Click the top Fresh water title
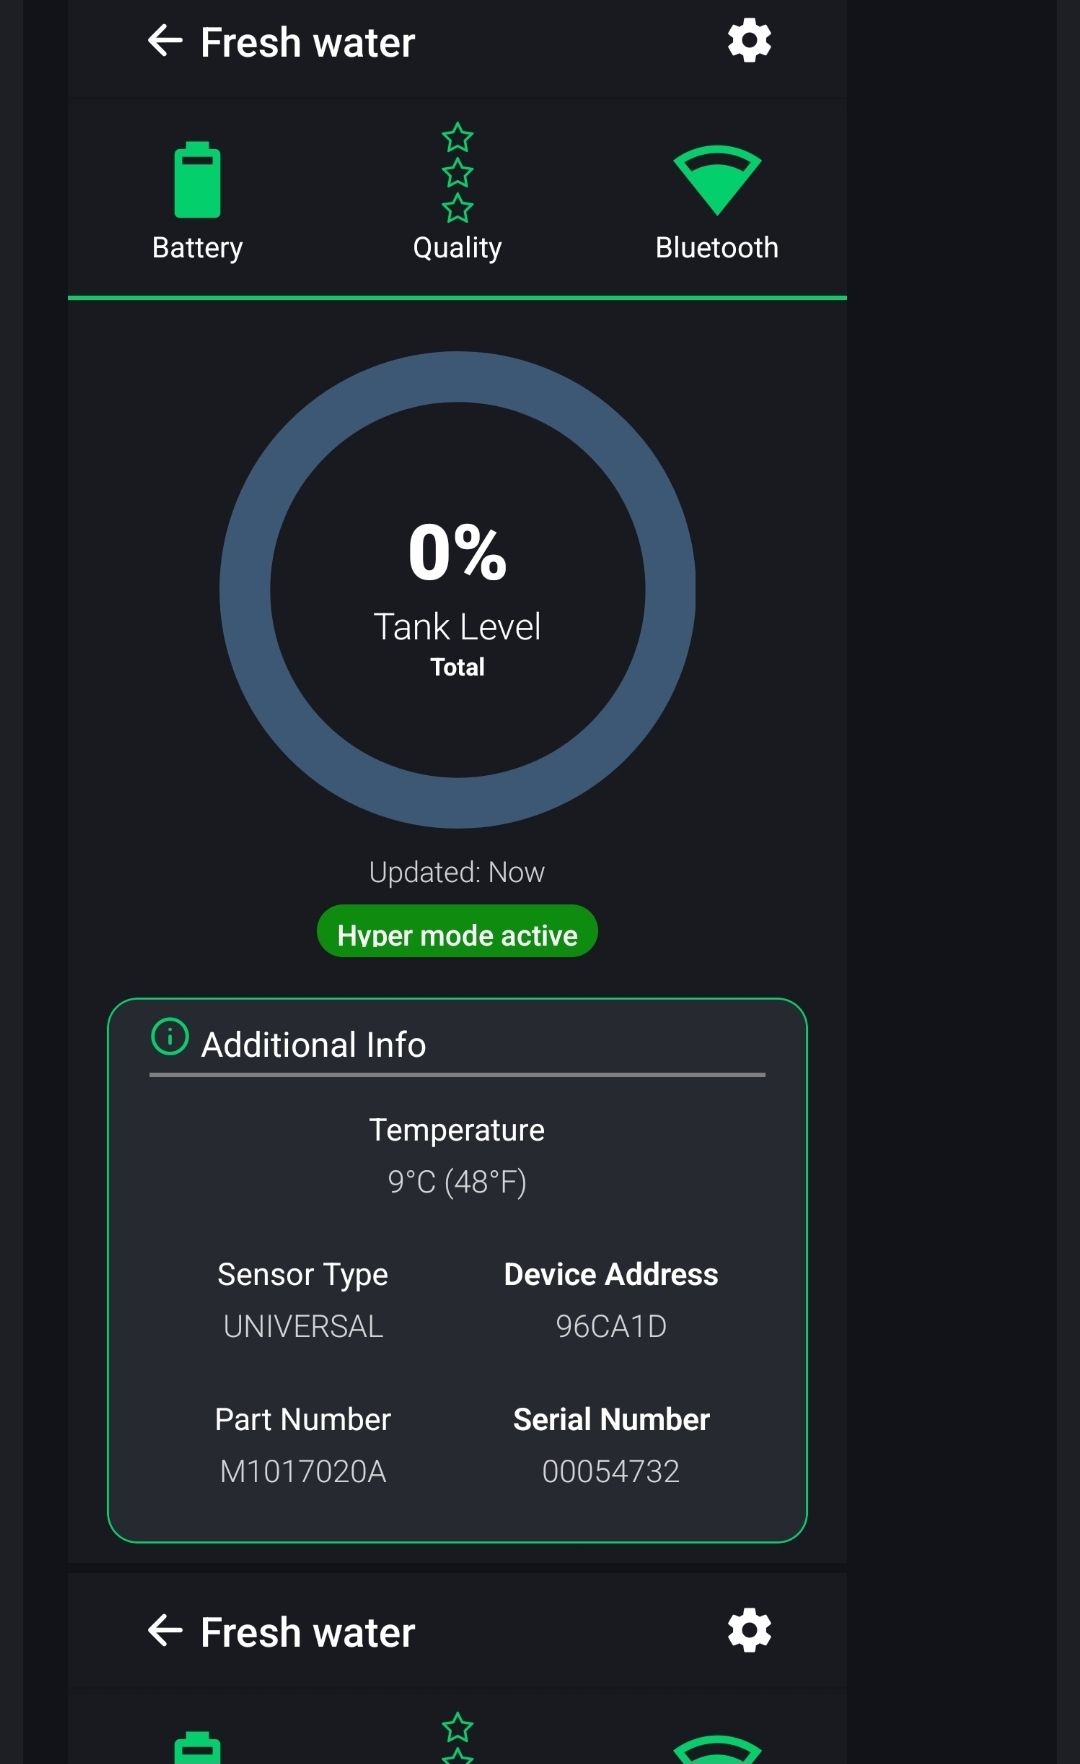1080x1764 pixels. coord(307,43)
